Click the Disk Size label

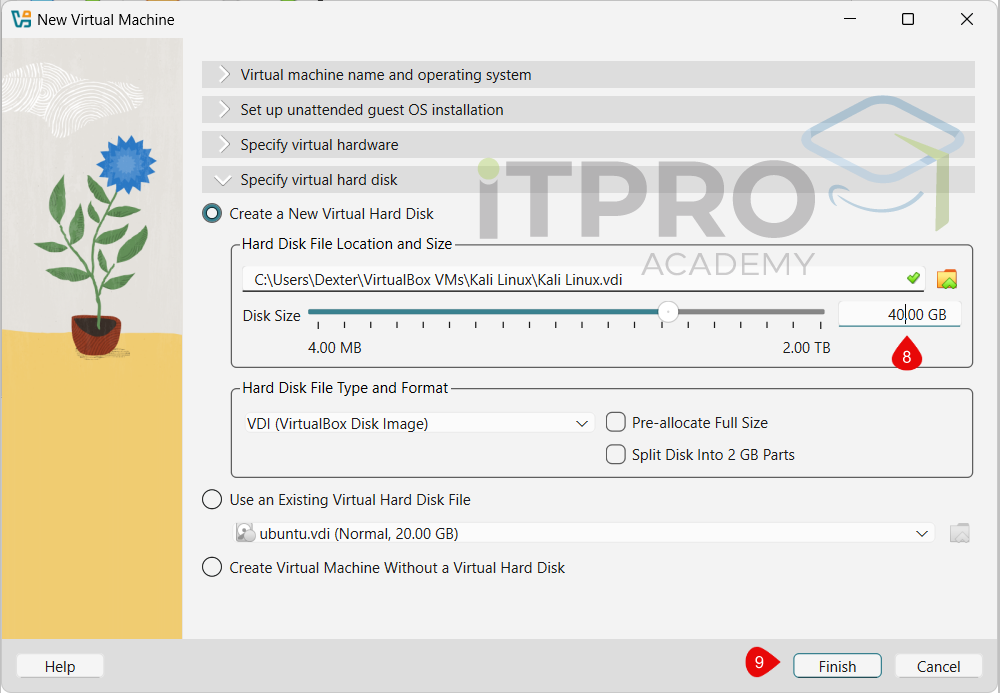click(x=272, y=316)
